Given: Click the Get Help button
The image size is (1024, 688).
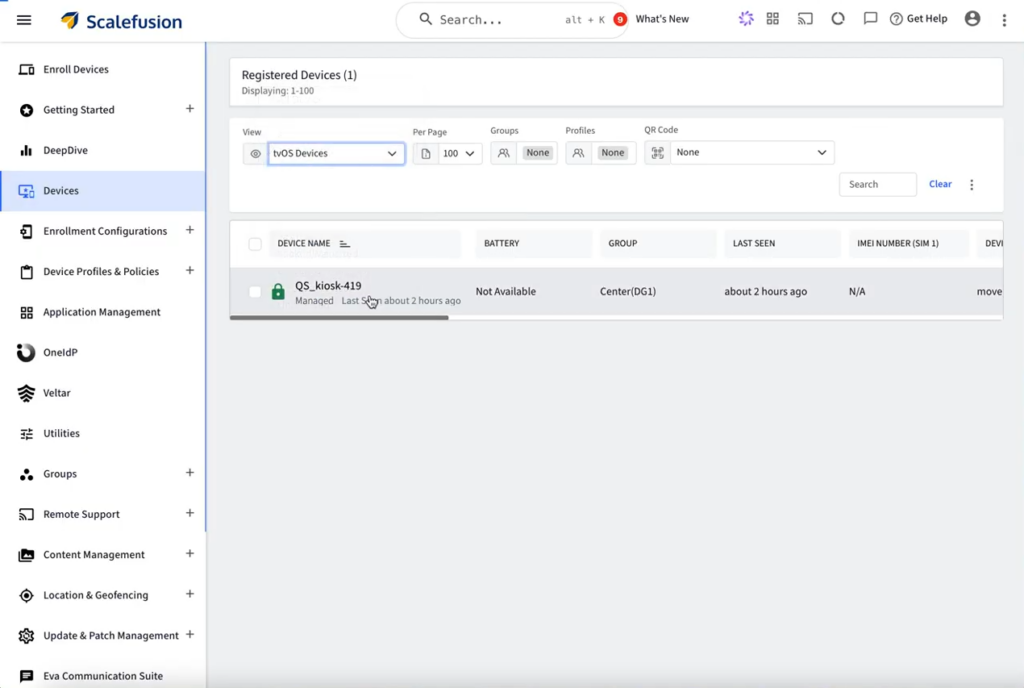Looking at the screenshot, I should (919, 19).
